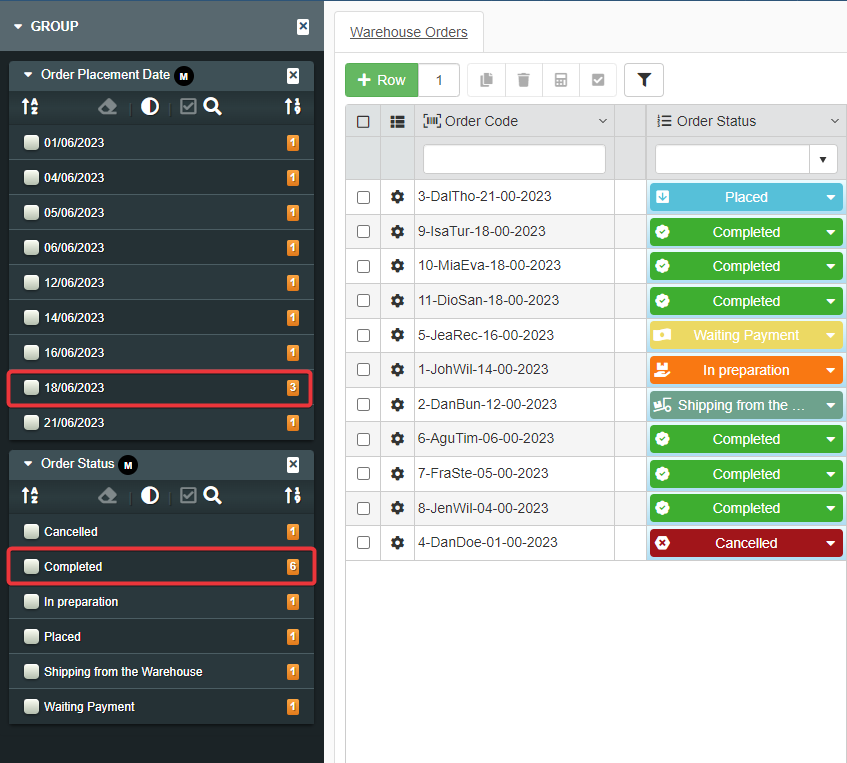Screen dimensions: 847x763
Task: Select row checkbox for 5-JeaRec-16-00-2023
Action: pos(363,336)
